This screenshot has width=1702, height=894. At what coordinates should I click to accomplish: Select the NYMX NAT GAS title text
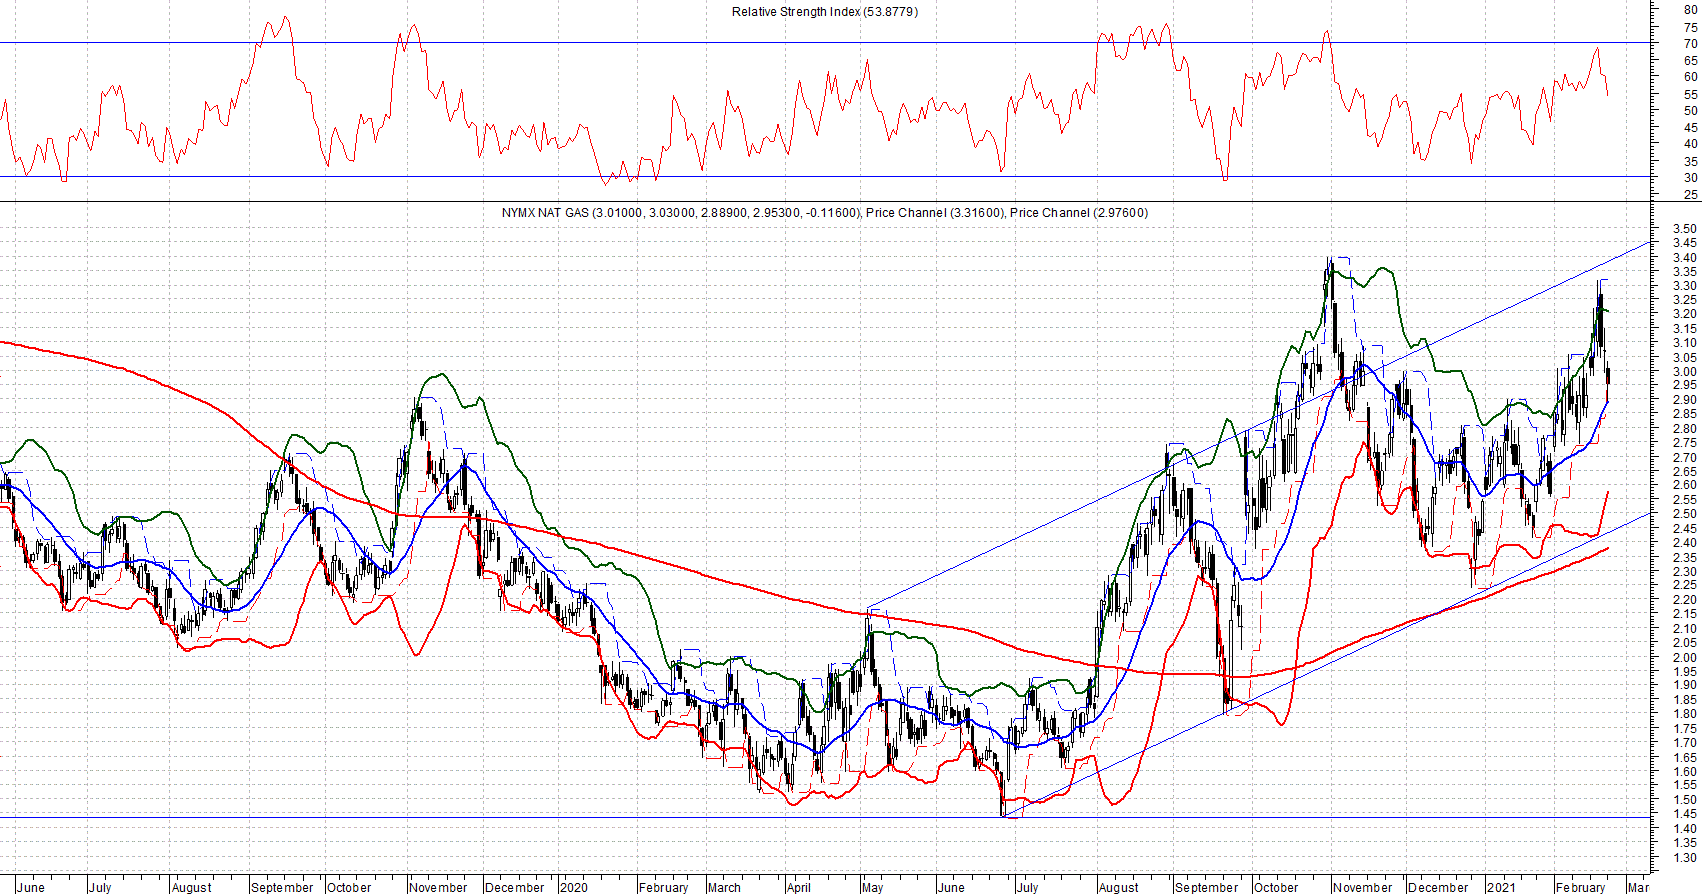pyautogui.click(x=545, y=213)
